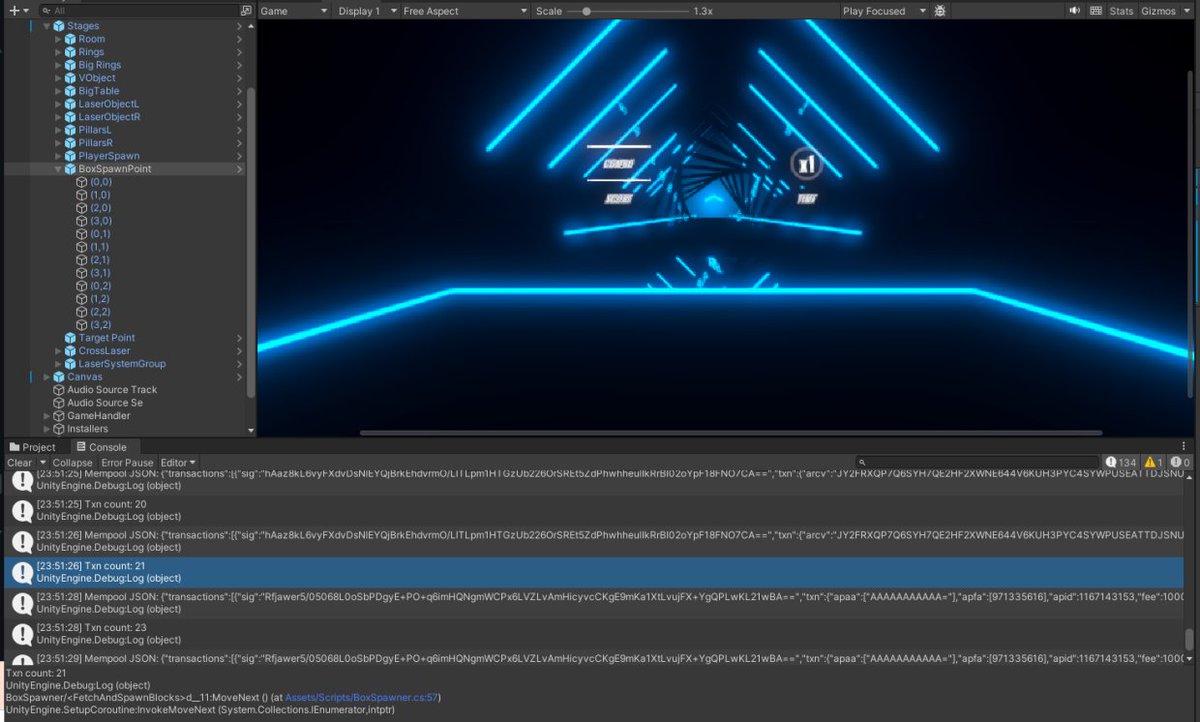The width and height of the screenshot is (1200, 722).
Task: Toggle the 134 info messages filter
Action: [1120, 463]
